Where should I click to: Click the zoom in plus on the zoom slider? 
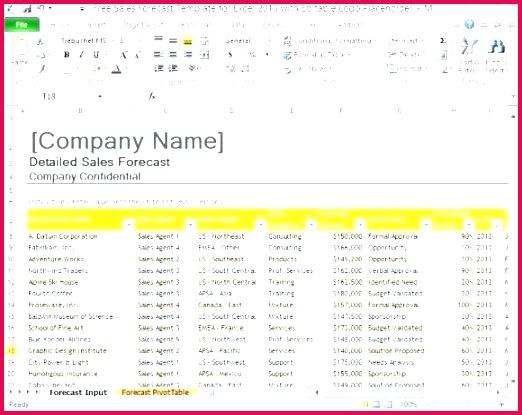[502, 405]
